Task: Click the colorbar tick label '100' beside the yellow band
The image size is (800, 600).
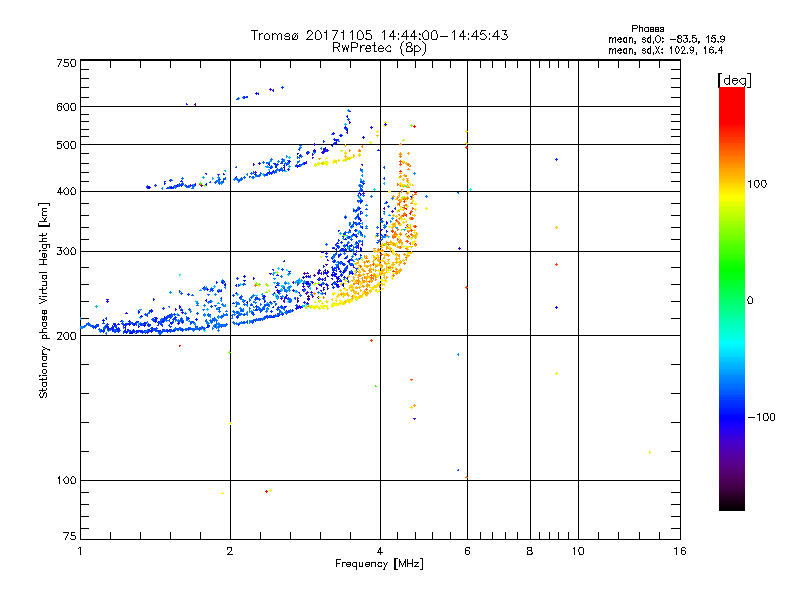Action: pyautogui.click(x=757, y=184)
